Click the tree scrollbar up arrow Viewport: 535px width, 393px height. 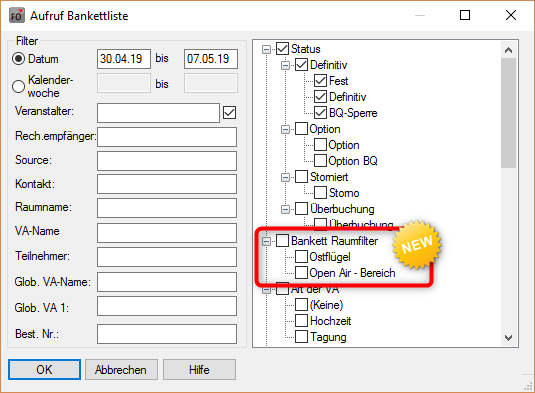tap(508, 50)
